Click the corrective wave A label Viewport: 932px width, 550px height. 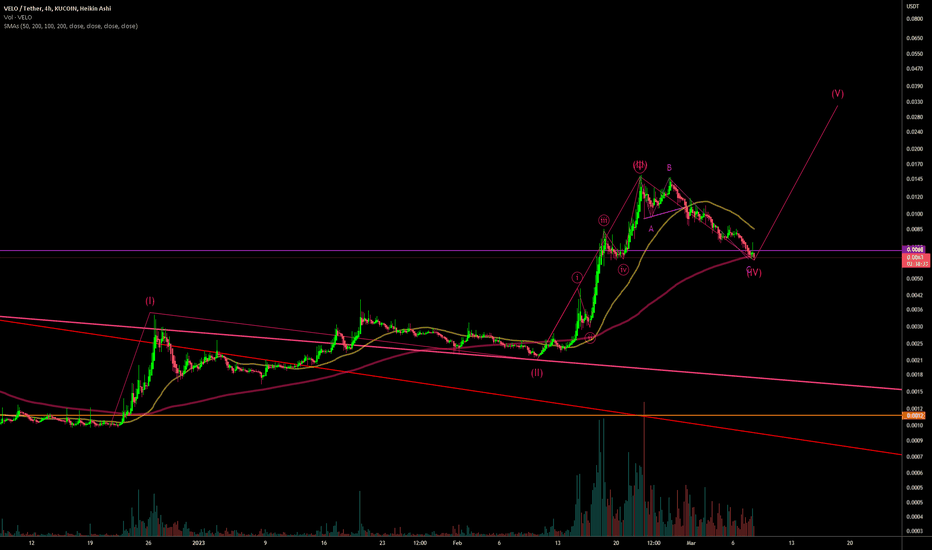point(651,228)
